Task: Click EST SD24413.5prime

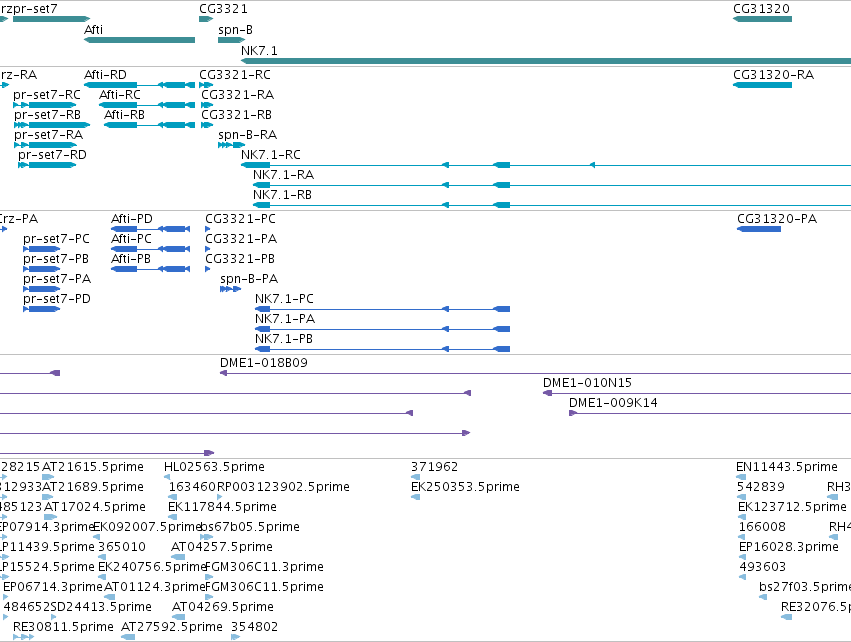Action: pos(101,607)
